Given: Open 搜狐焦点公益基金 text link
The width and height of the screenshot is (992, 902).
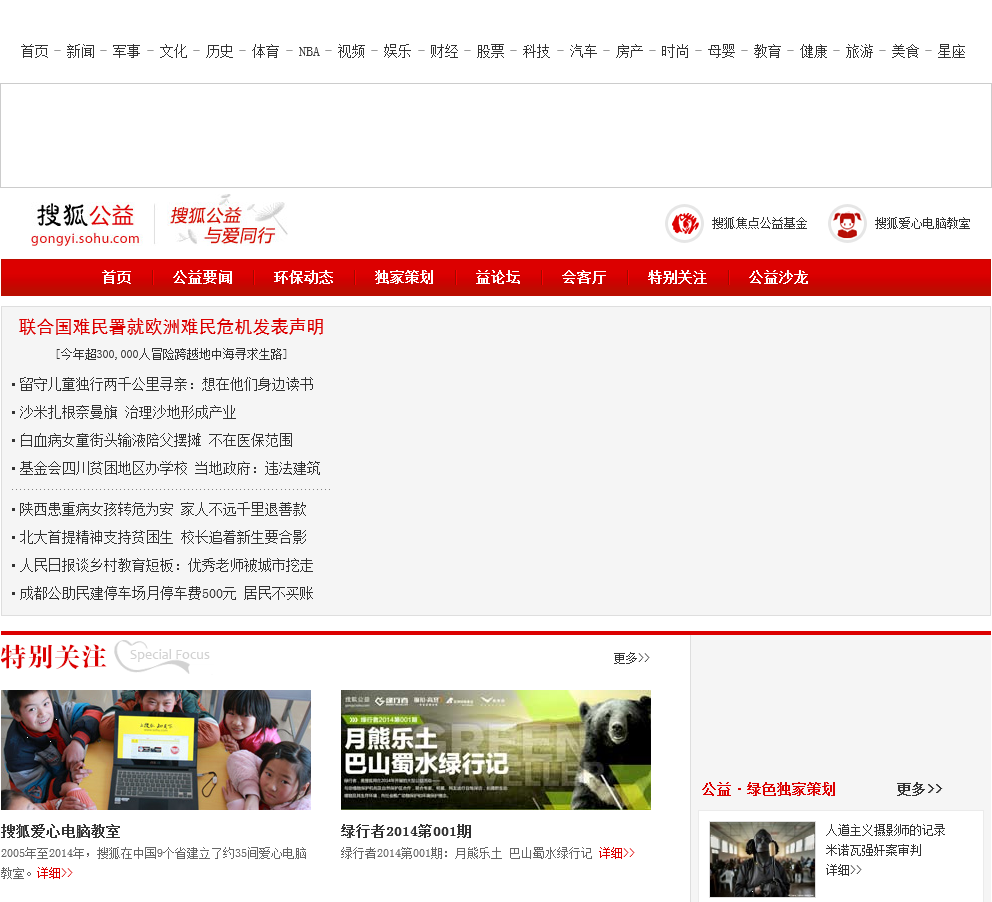Looking at the screenshot, I should tap(759, 223).
